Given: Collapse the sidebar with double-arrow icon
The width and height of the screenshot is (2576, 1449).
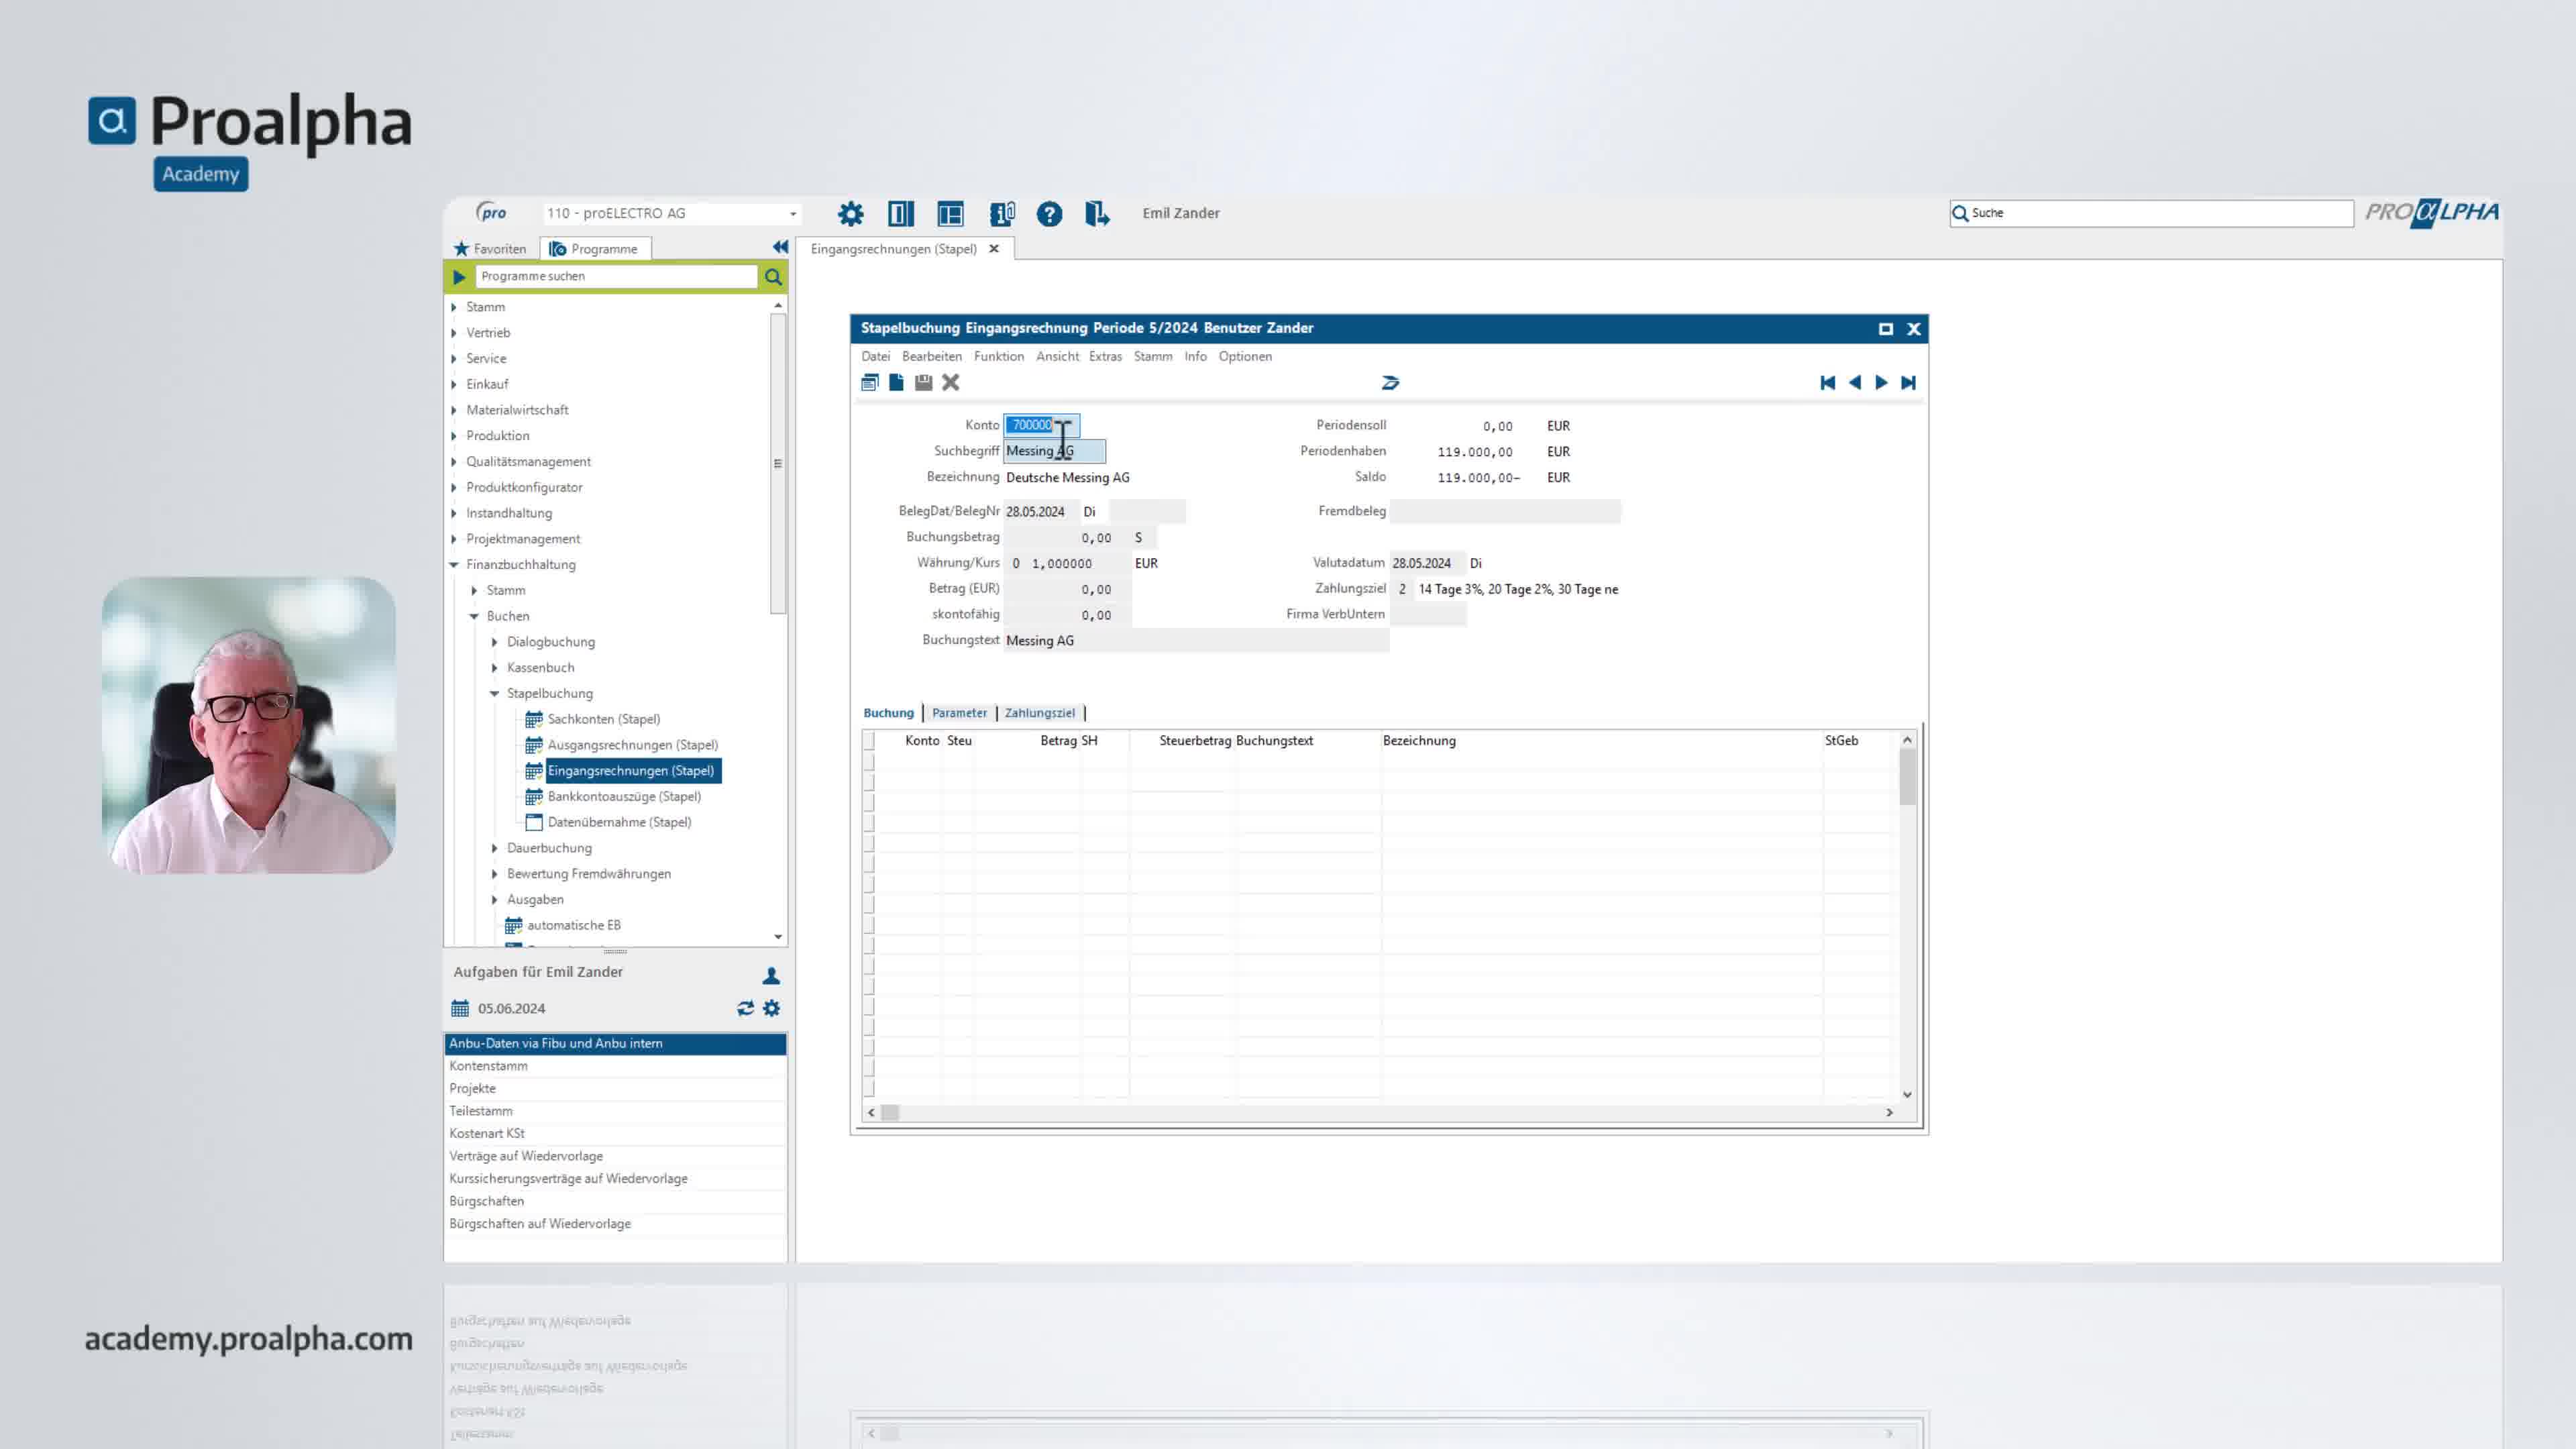Looking at the screenshot, I should (x=780, y=247).
